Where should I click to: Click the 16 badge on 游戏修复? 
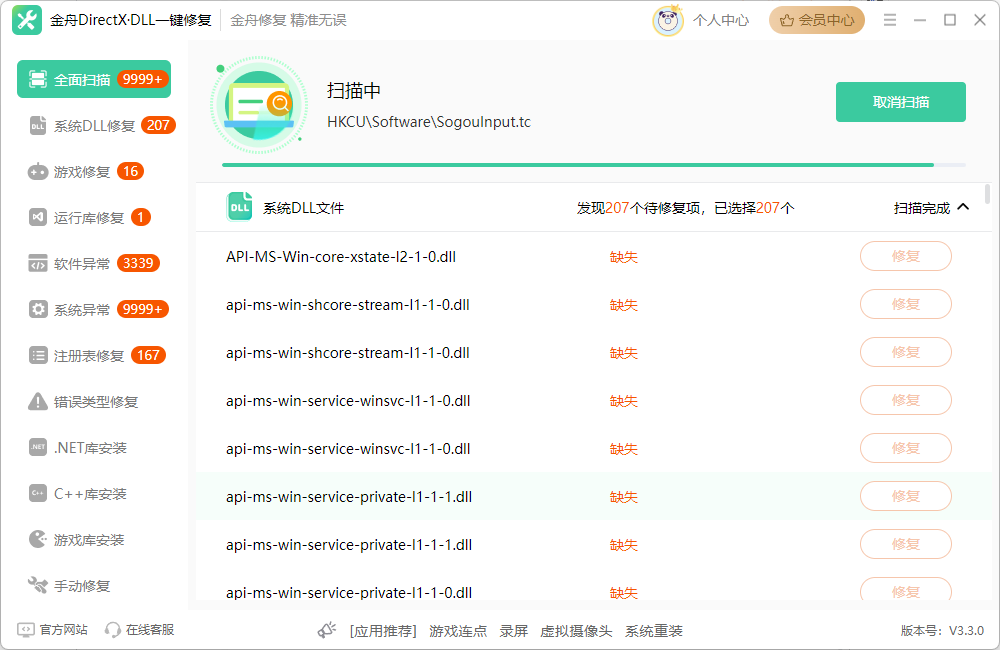(131, 171)
